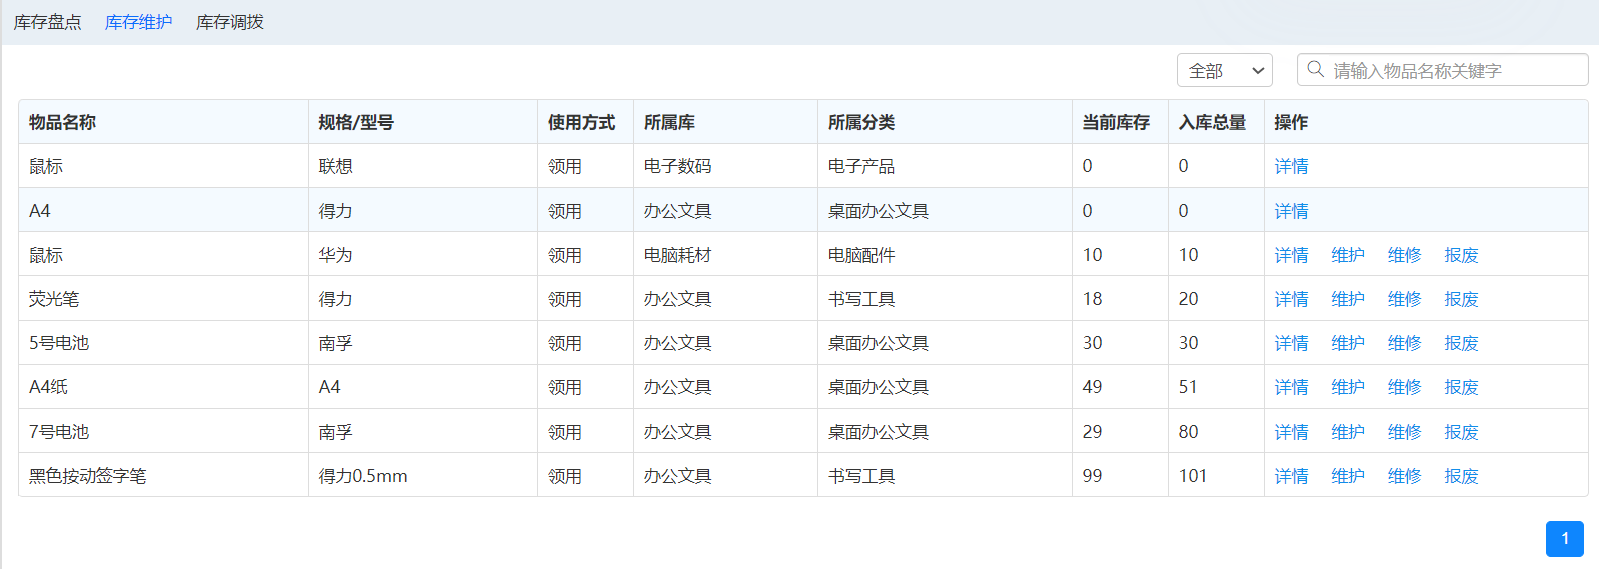Select the 库存维护 tab
1599x569 pixels.
tap(138, 22)
